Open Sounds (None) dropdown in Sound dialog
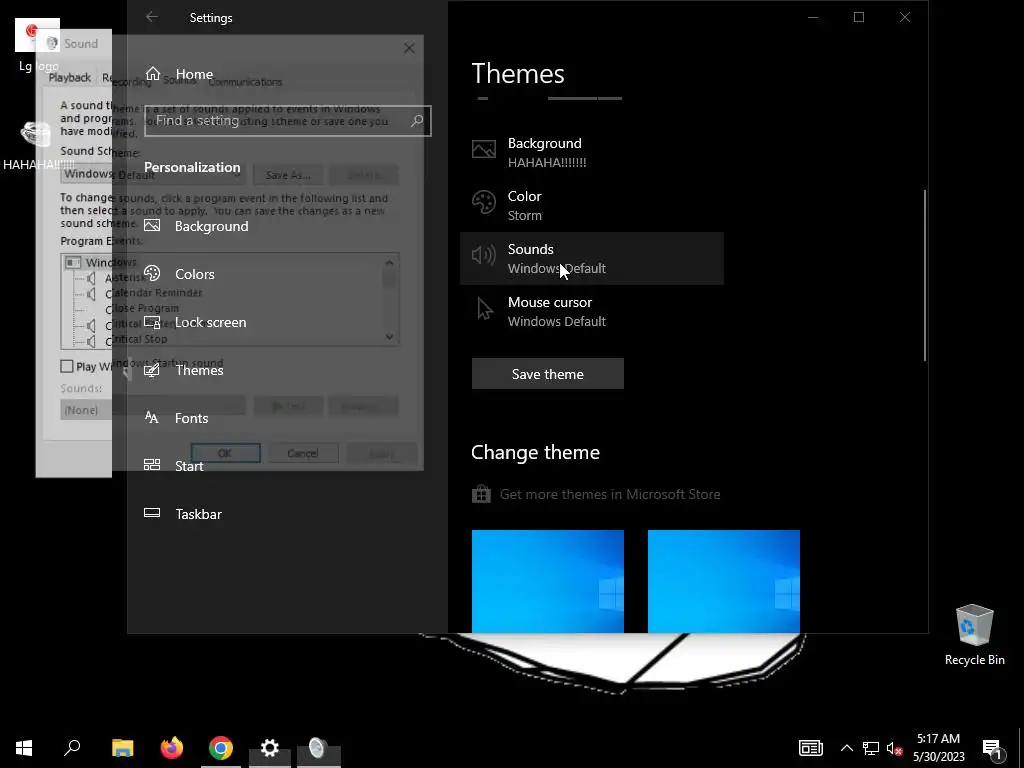The height and width of the screenshot is (768, 1024). coord(153,410)
